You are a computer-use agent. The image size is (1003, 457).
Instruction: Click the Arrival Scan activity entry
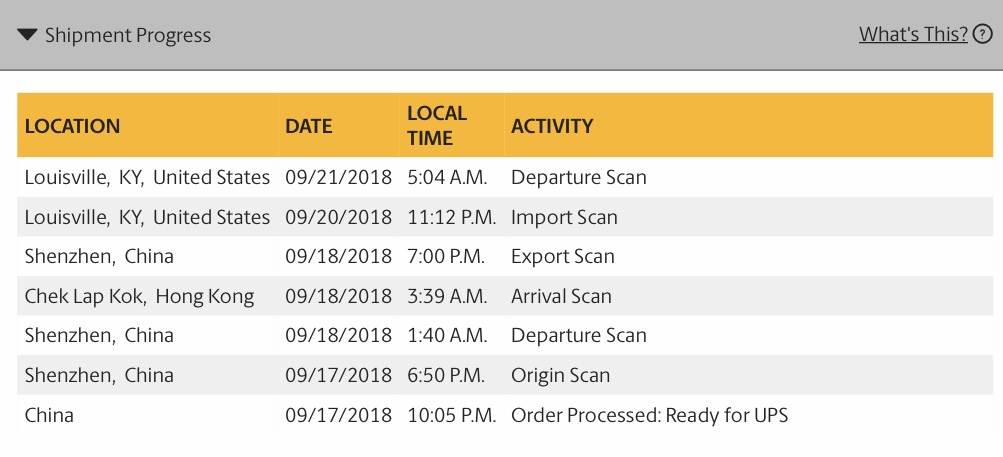coord(561,296)
